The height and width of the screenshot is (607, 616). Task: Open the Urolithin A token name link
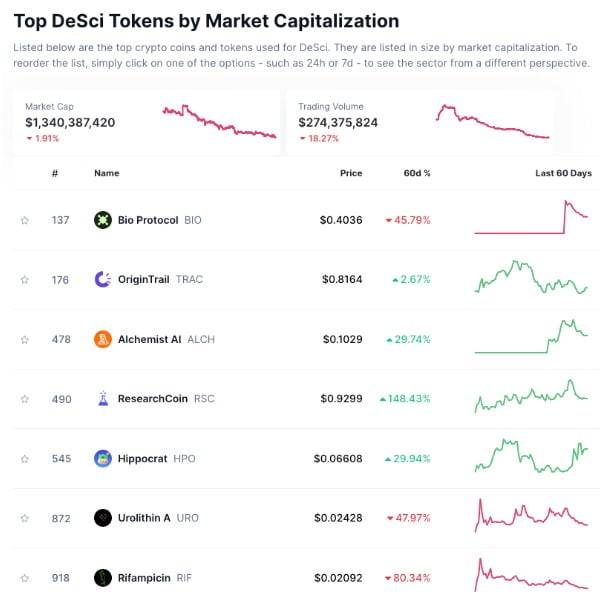(x=145, y=517)
